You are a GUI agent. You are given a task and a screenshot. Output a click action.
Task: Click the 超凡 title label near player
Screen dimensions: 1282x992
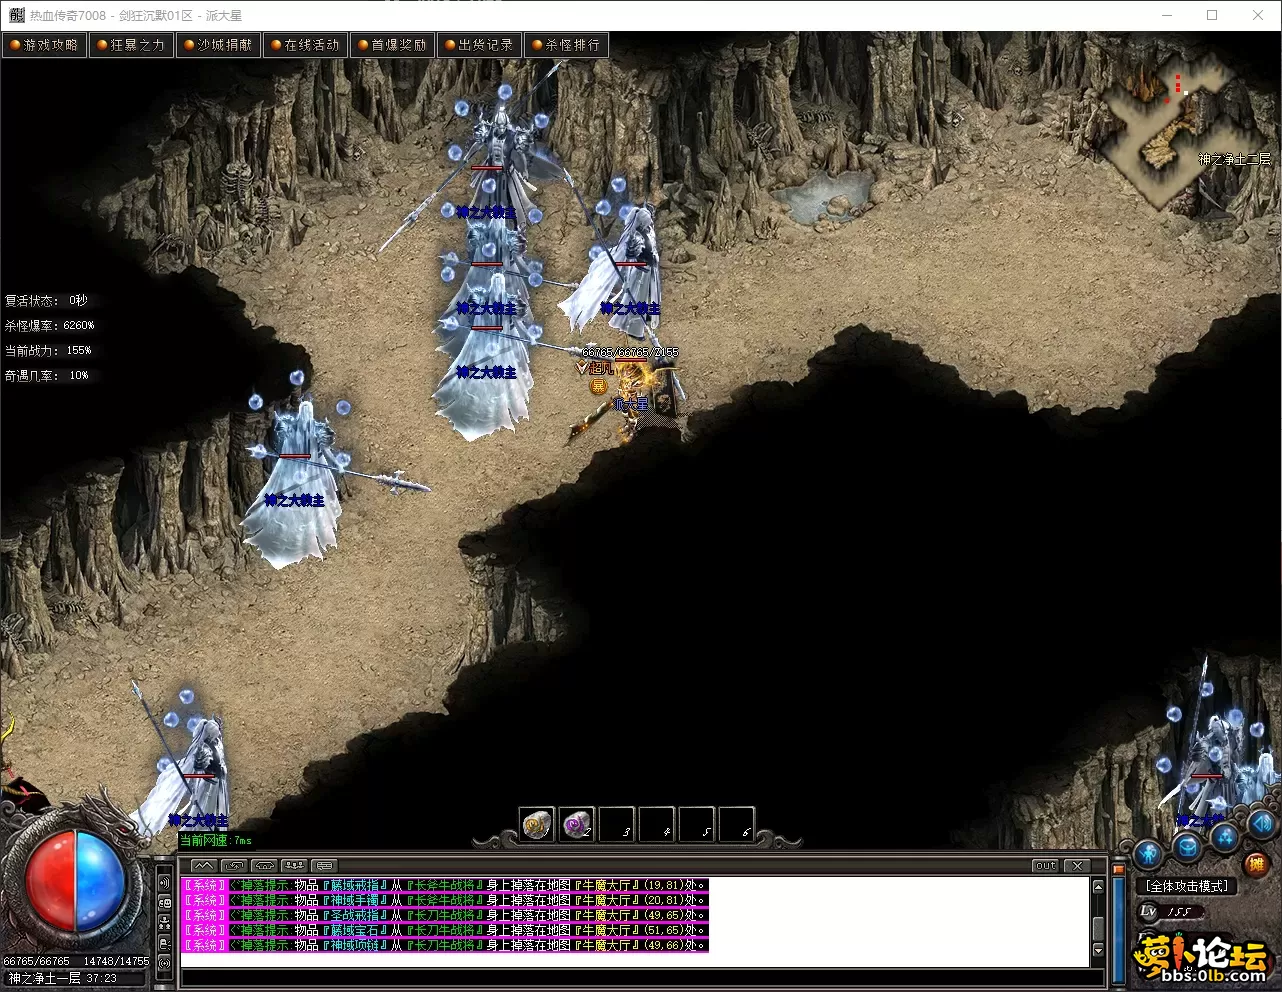[x=601, y=369]
